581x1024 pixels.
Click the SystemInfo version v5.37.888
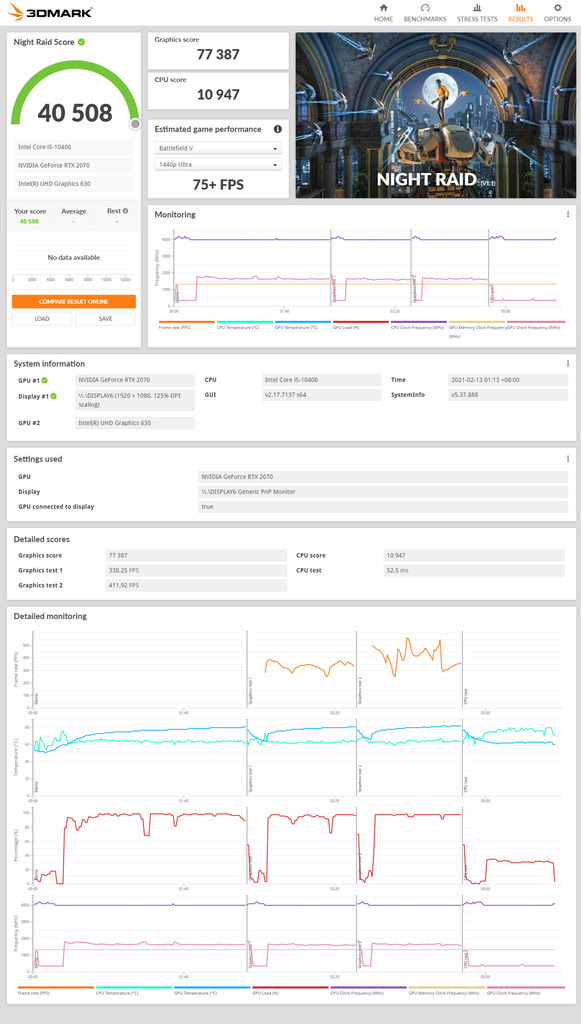pyautogui.click(x=508, y=394)
